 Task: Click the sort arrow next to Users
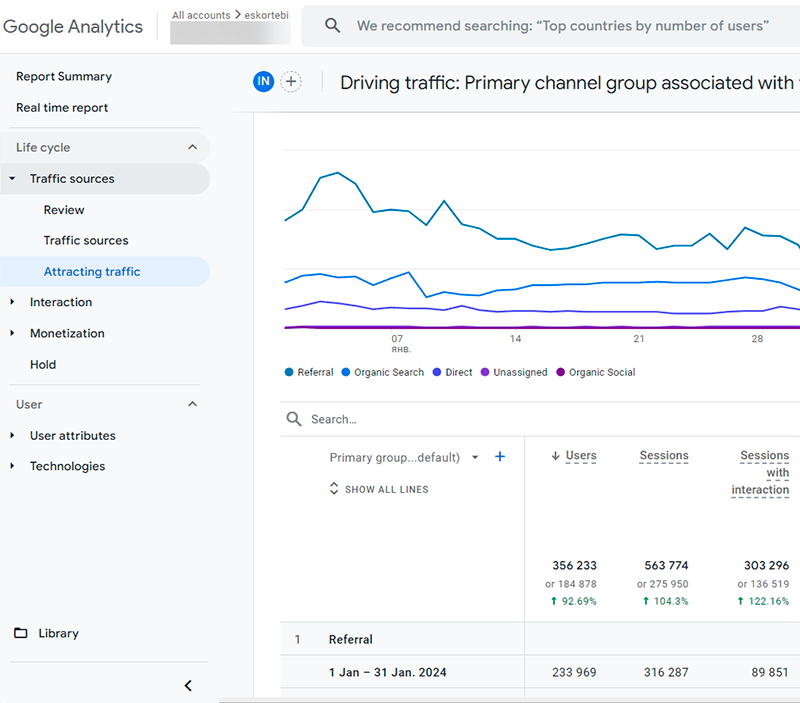point(556,456)
